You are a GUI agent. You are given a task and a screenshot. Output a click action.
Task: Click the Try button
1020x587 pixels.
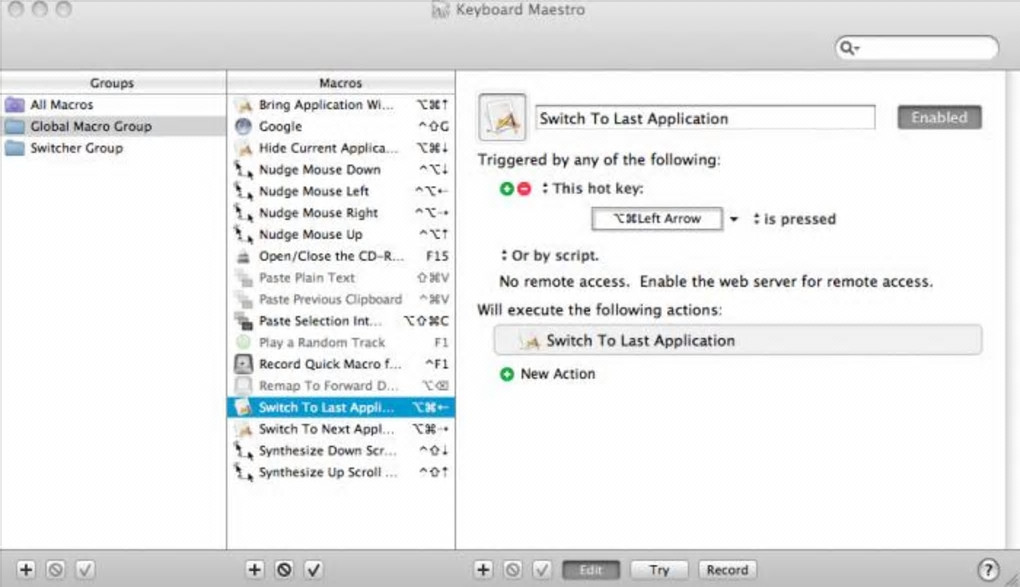(659, 570)
